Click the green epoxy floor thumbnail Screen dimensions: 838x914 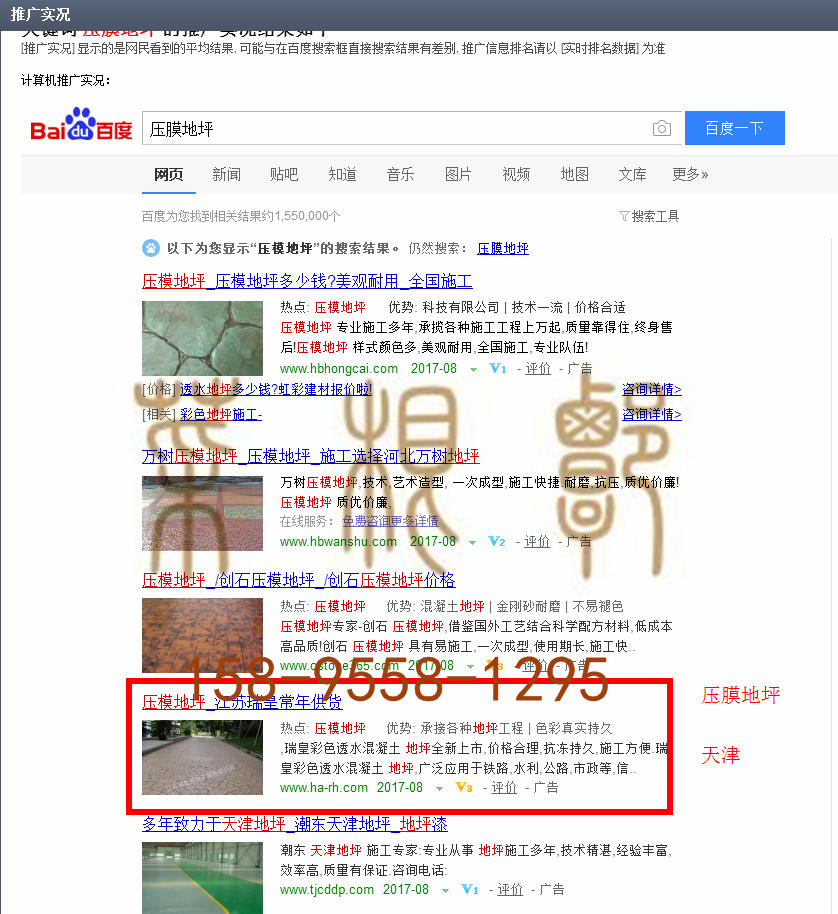(x=202, y=878)
